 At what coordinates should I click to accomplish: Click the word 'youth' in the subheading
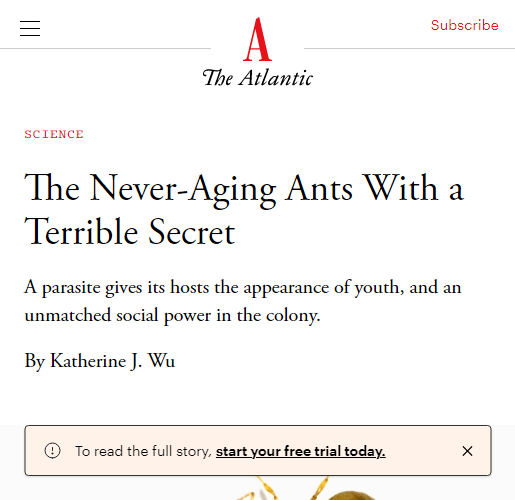377,288
